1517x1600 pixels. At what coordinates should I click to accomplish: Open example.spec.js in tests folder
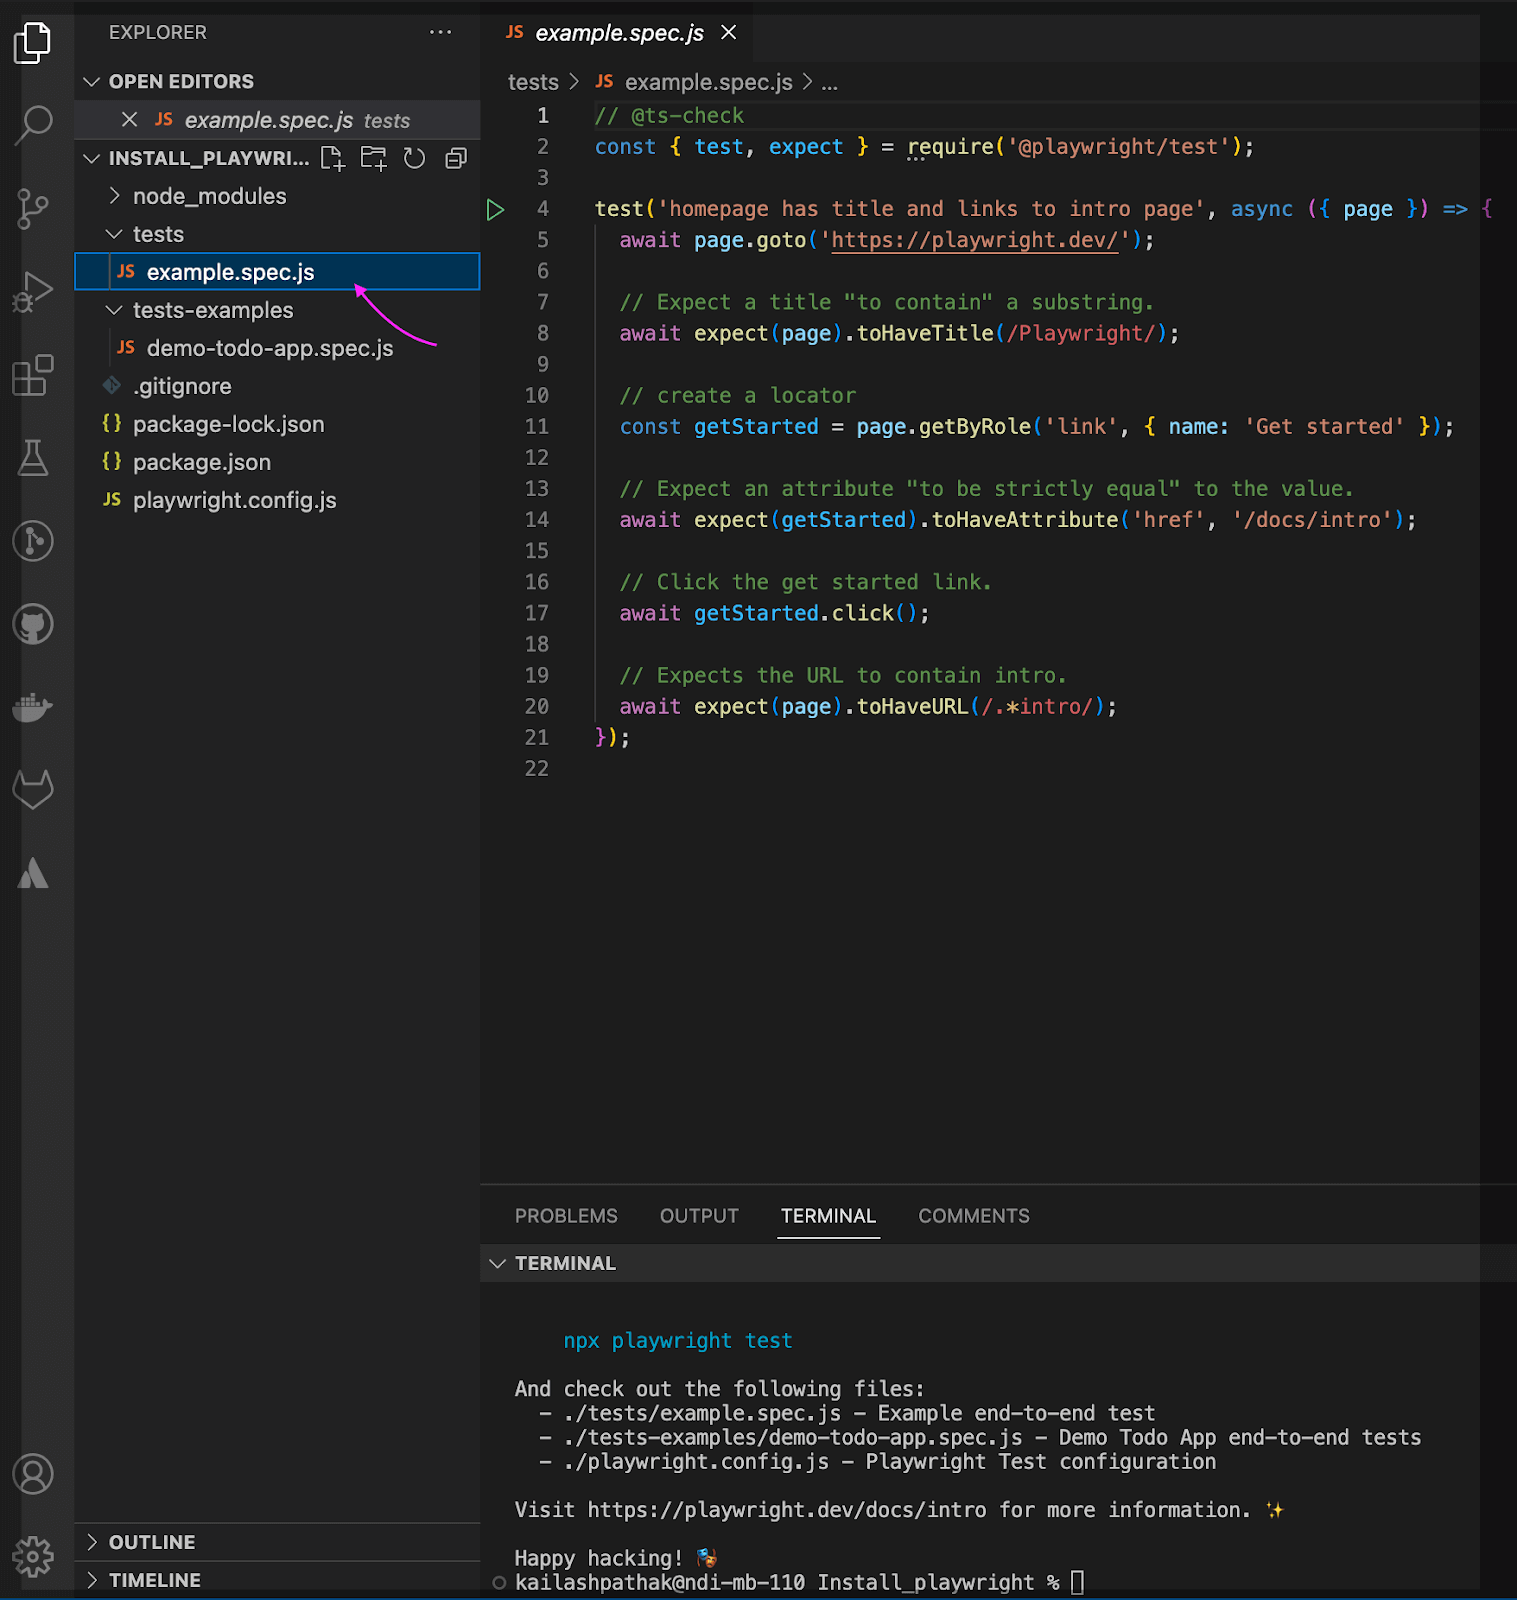click(278, 272)
